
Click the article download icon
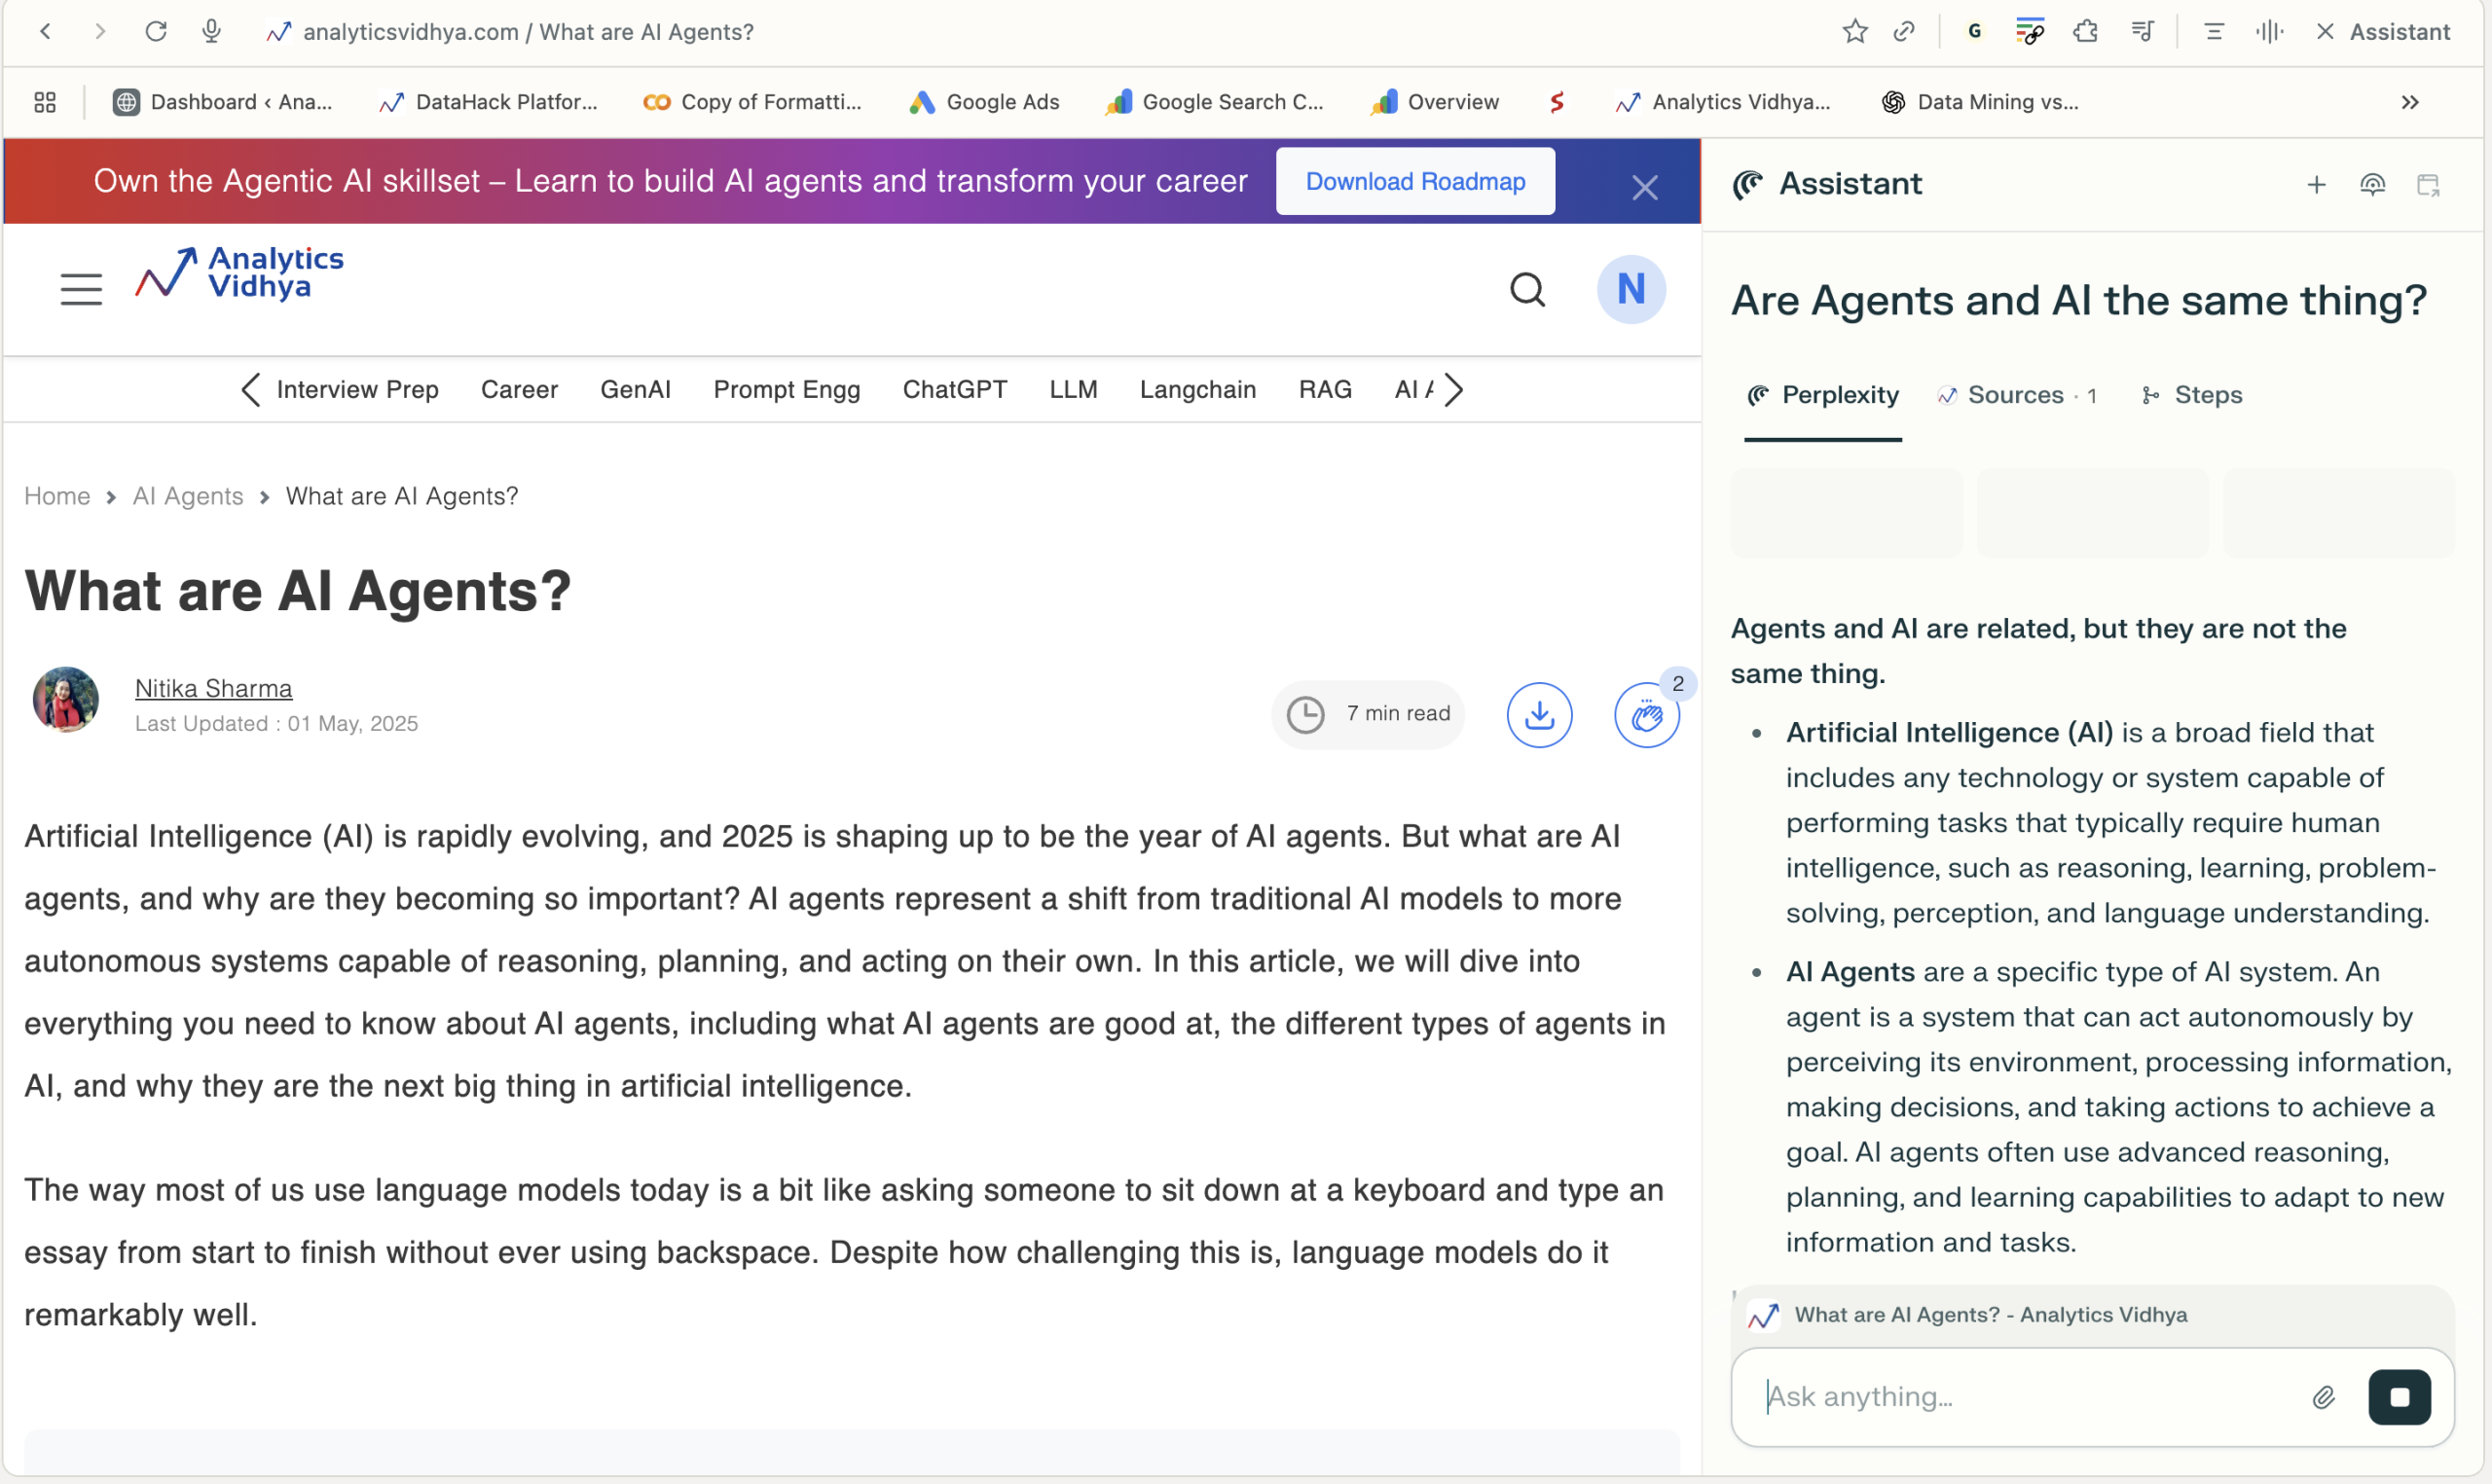click(x=1538, y=715)
